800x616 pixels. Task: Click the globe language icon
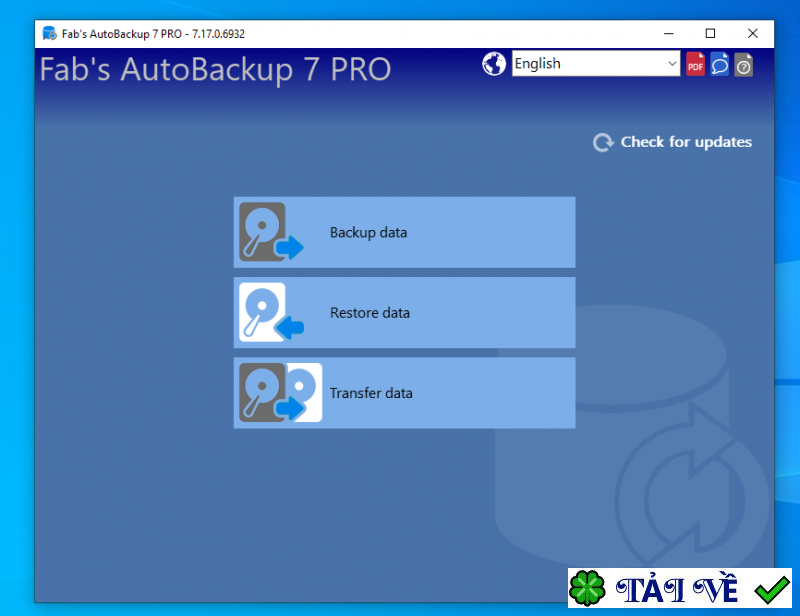(x=494, y=64)
